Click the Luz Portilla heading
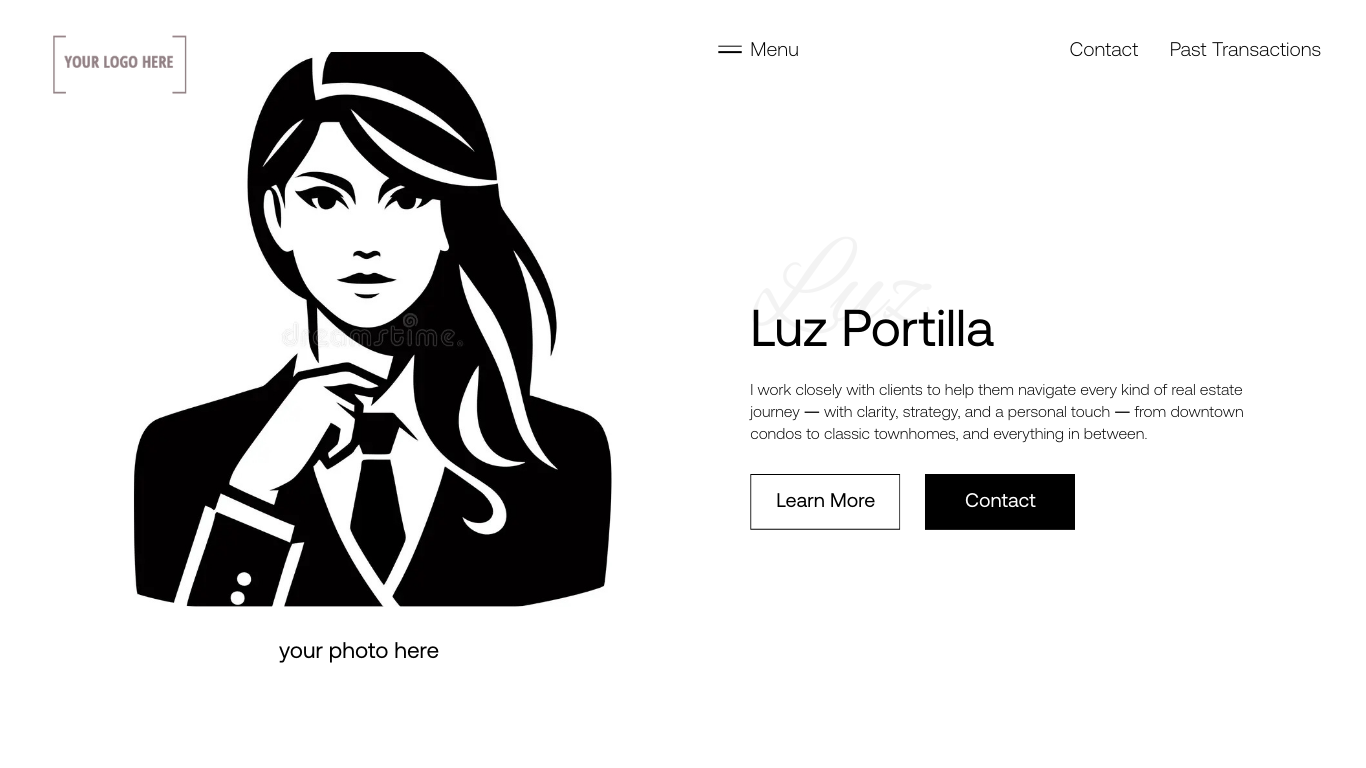1366x768 pixels. (x=871, y=329)
